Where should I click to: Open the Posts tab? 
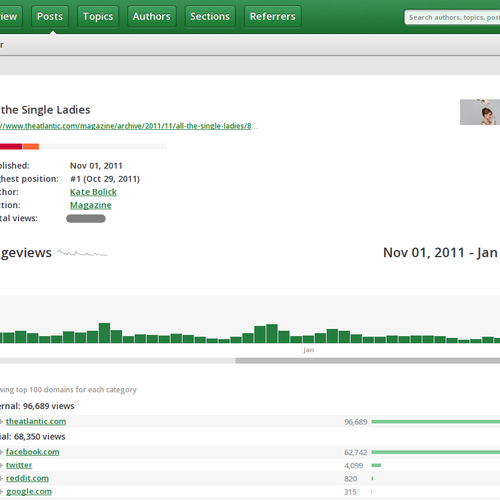(x=50, y=16)
